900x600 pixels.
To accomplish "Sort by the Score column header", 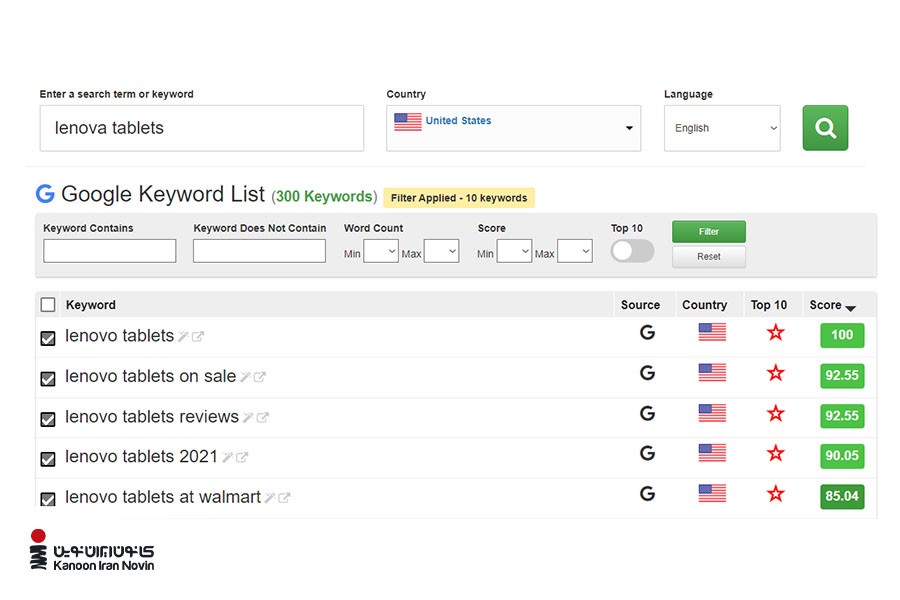I will click(x=832, y=305).
